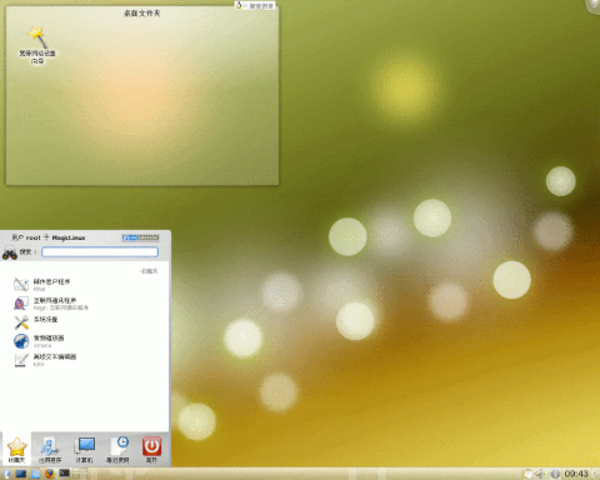Click the Desktop Folder title text
The width and height of the screenshot is (600, 480).
[142, 13]
